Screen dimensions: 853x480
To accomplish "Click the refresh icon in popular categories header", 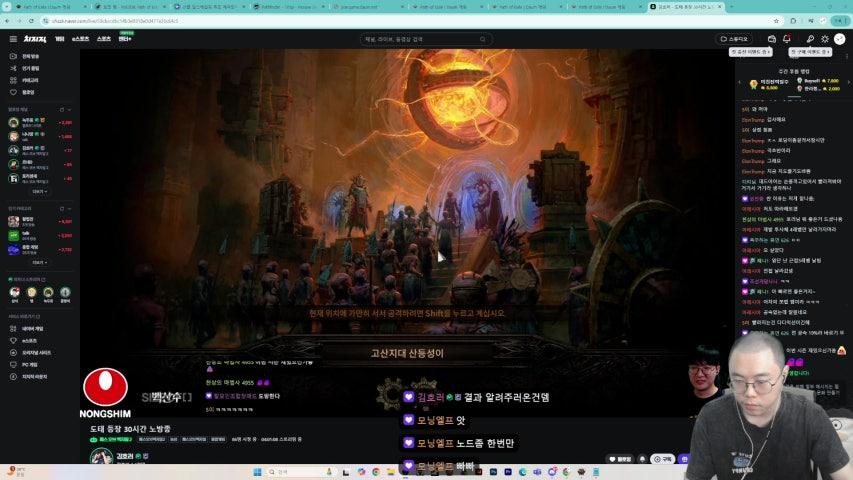I will tap(61, 208).
